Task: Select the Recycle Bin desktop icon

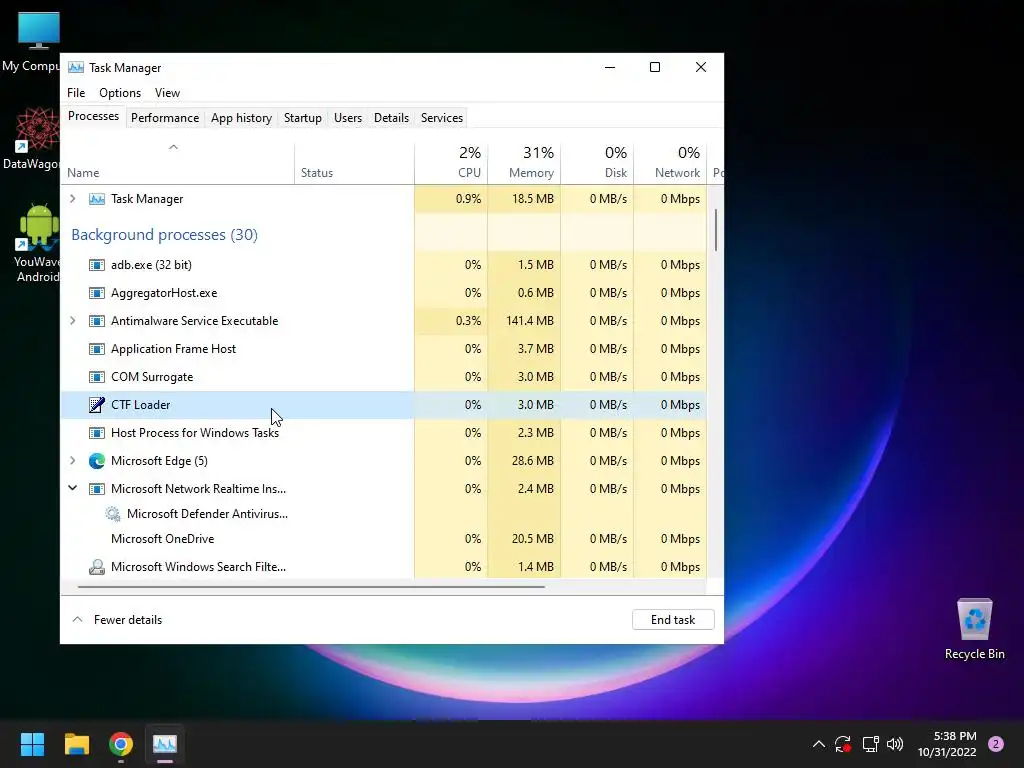Action: click(x=974, y=630)
